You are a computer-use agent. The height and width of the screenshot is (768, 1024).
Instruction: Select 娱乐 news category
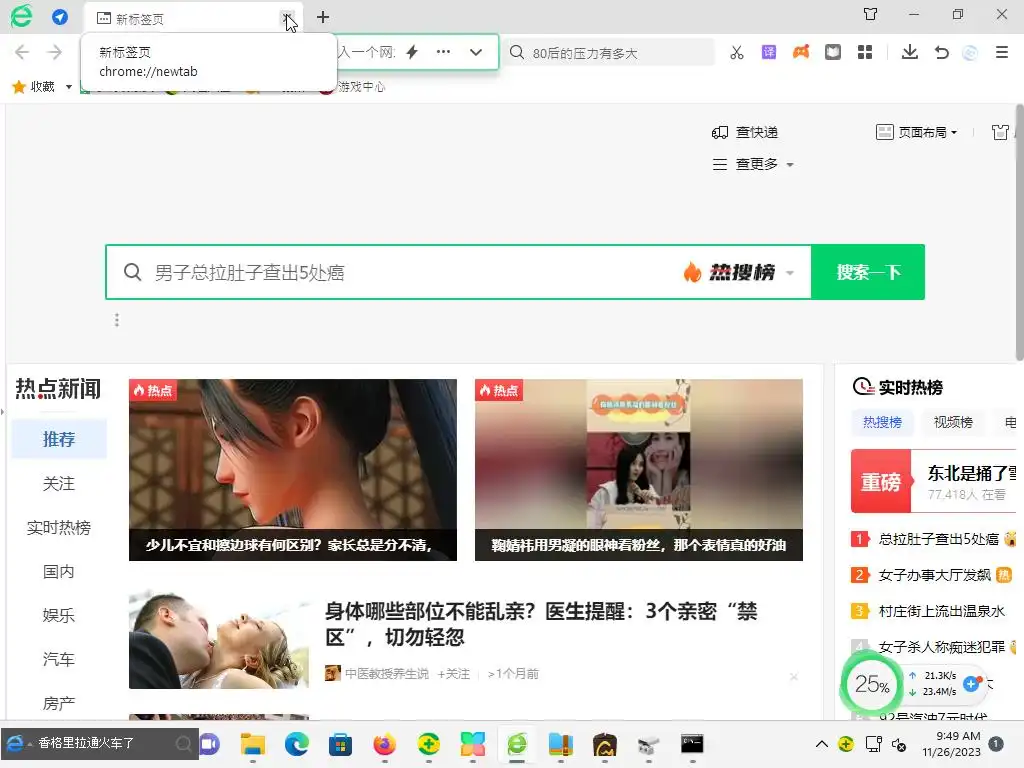pyautogui.click(x=59, y=615)
